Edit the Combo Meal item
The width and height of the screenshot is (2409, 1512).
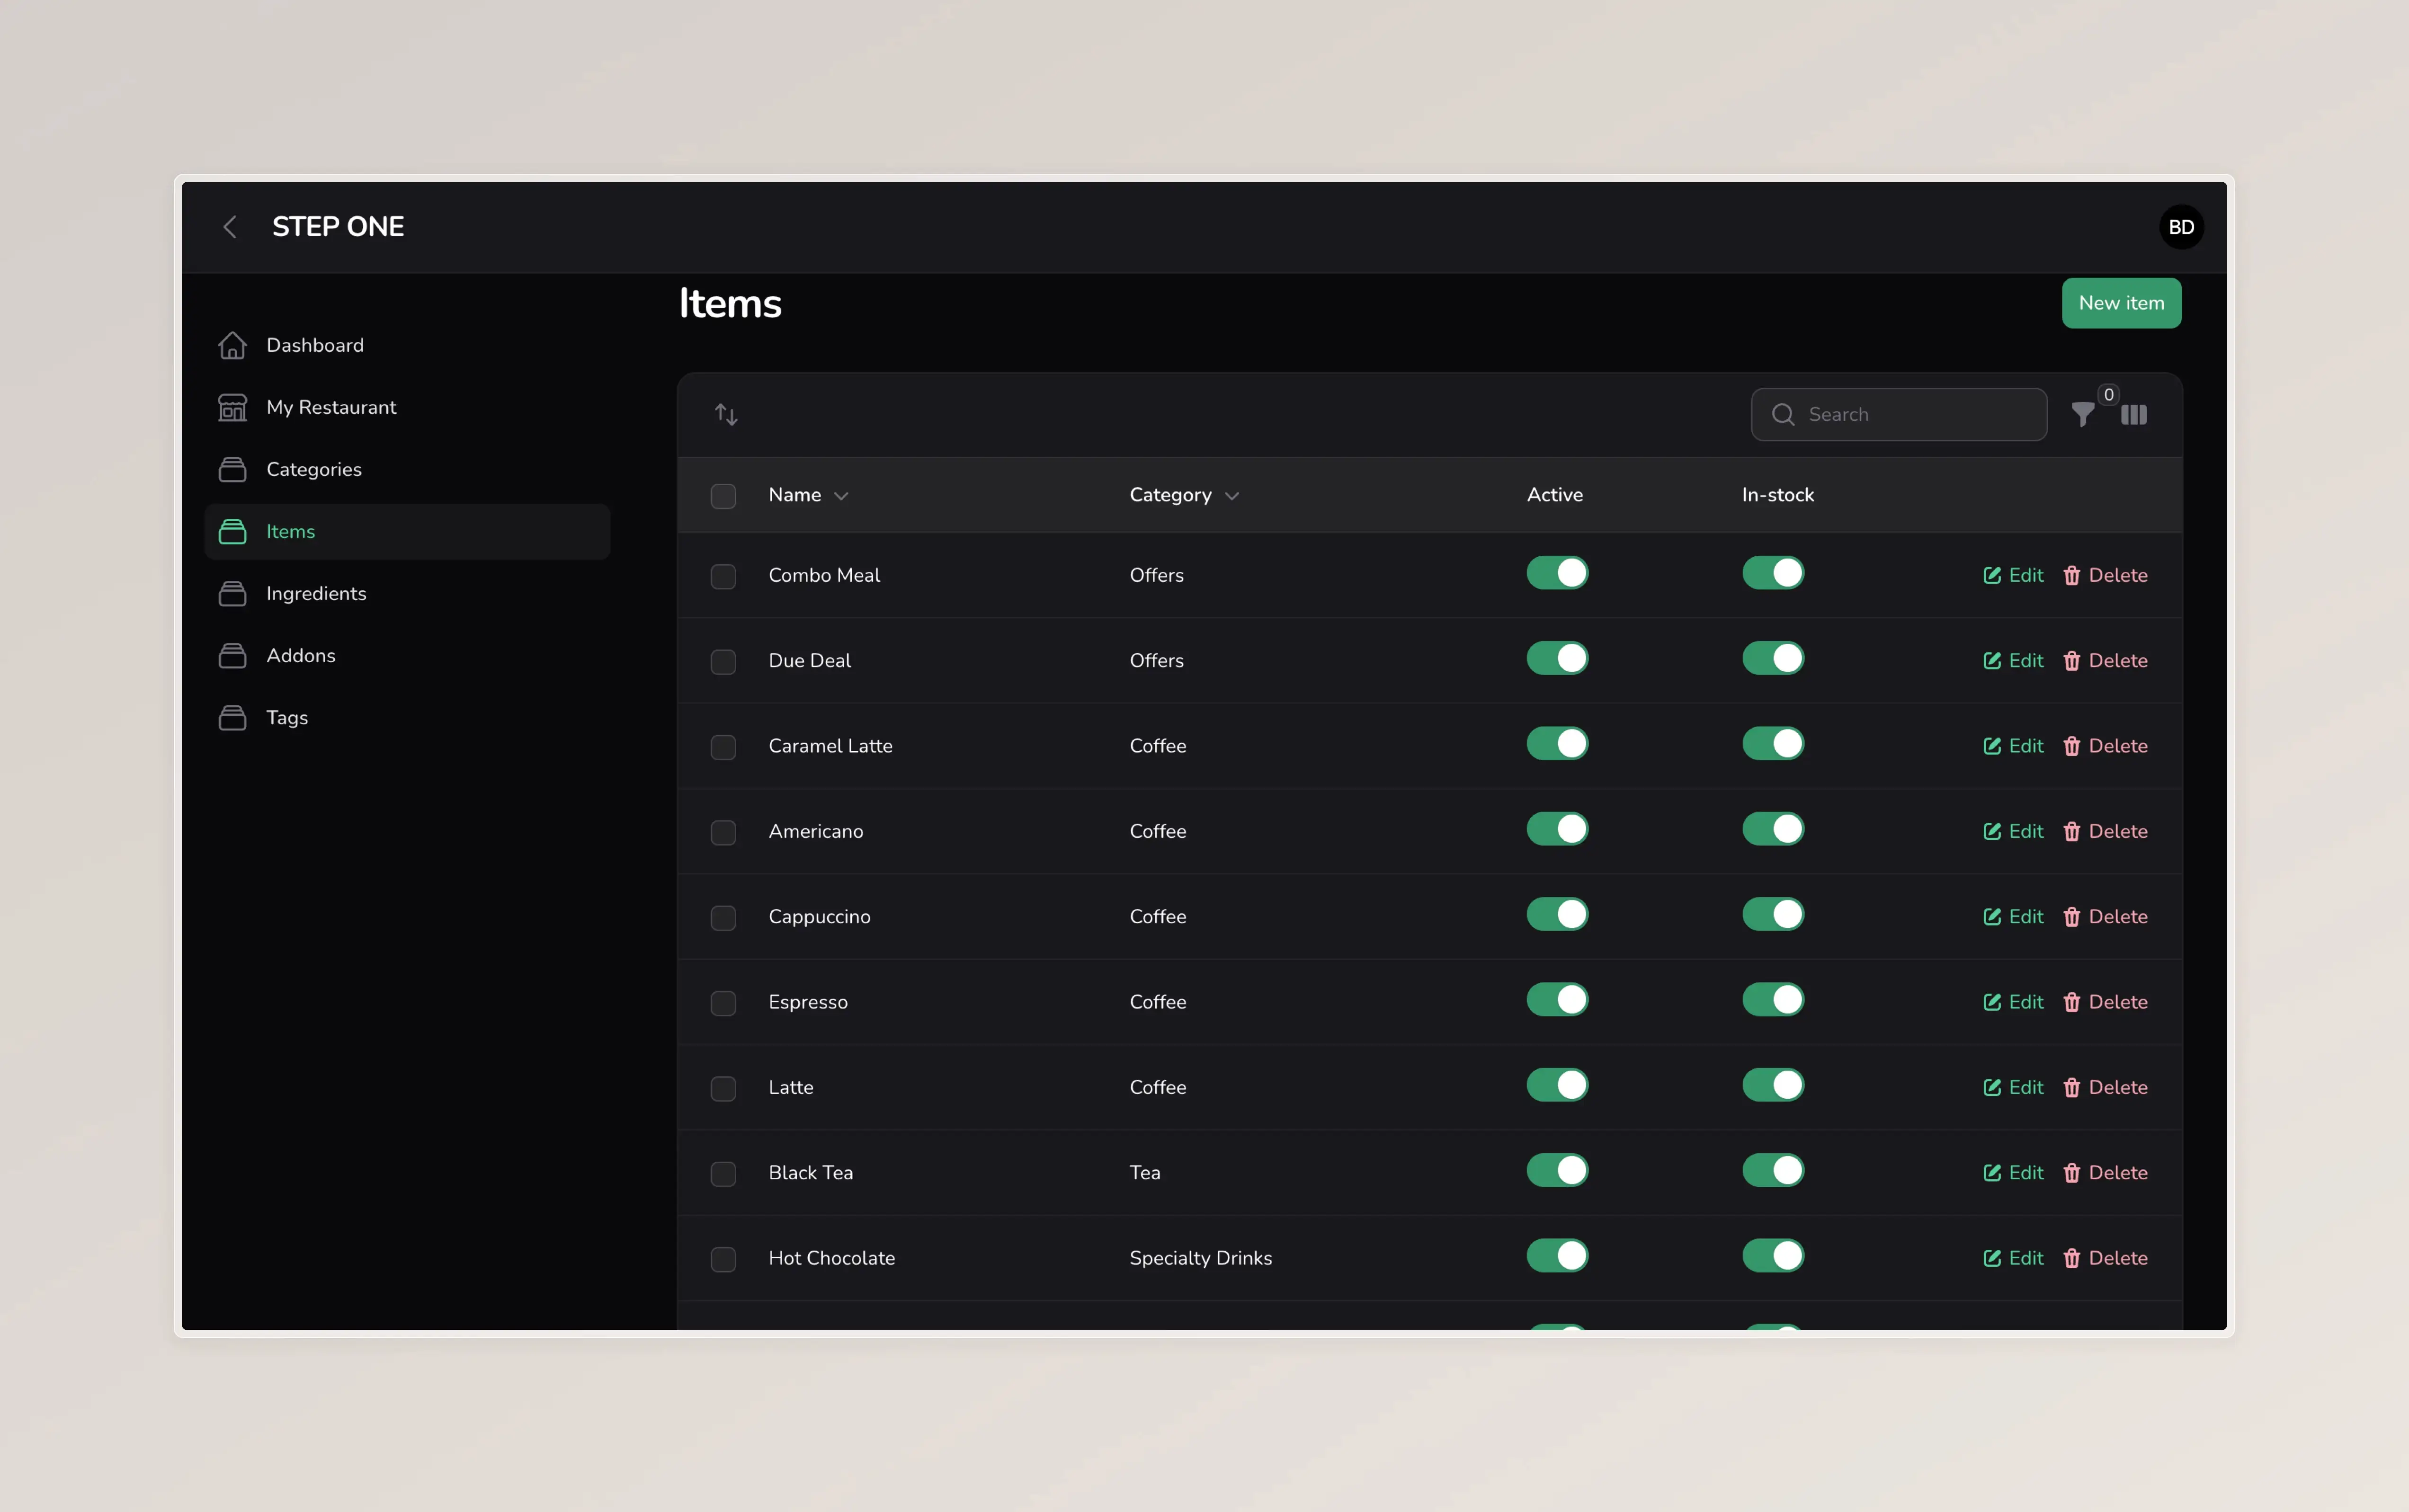pos(2013,575)
